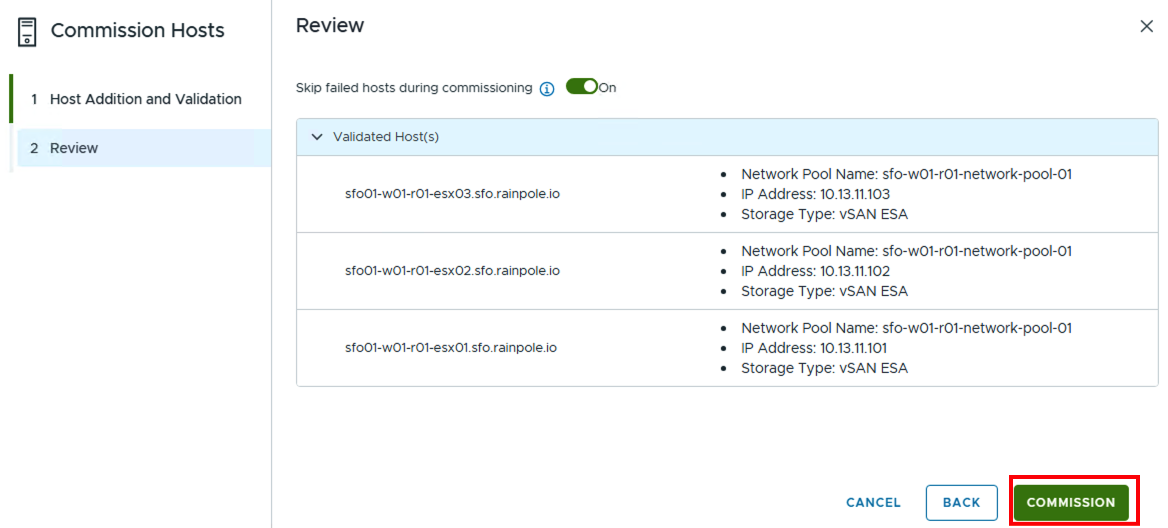Image resolution: width=1168 pixels, height=528 pixels.
Task: Close the Commission Hosts wizard with X
Action: (x=1146, y=27)
